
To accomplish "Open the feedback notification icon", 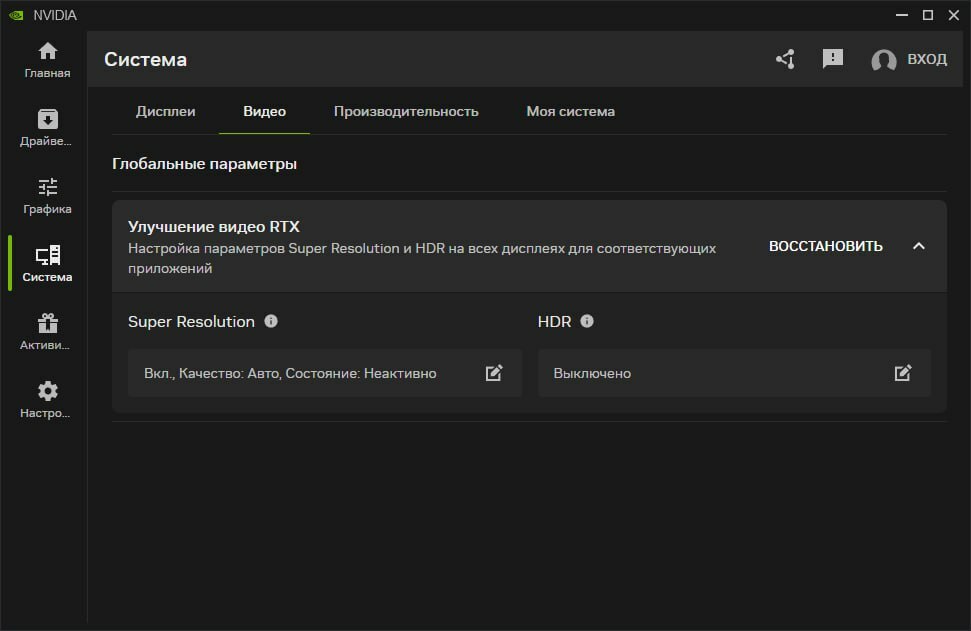I will pos(832,60).
